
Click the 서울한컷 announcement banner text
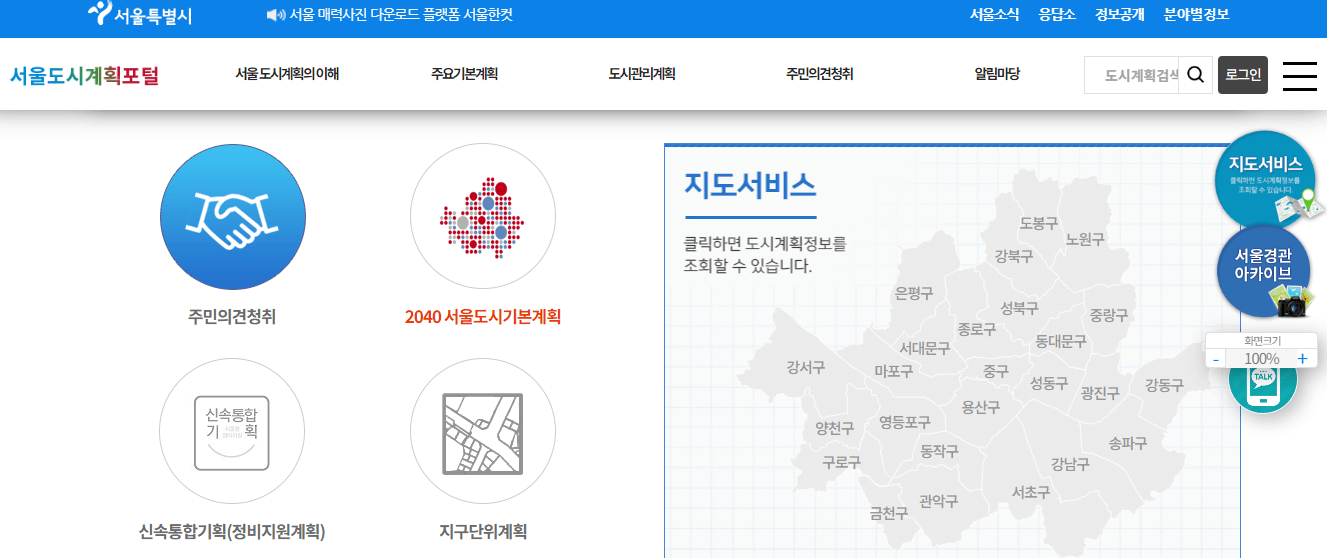[401, 15]
